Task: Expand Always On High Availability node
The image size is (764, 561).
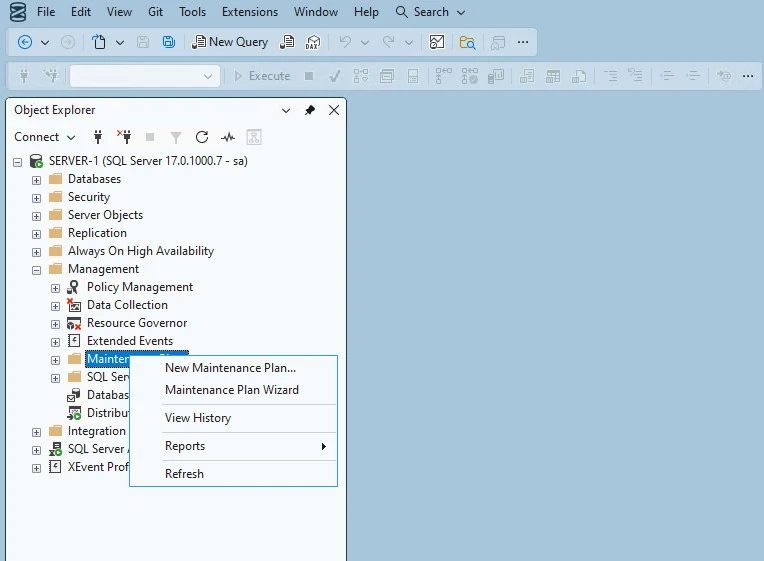Action: (x=37, y=252)
